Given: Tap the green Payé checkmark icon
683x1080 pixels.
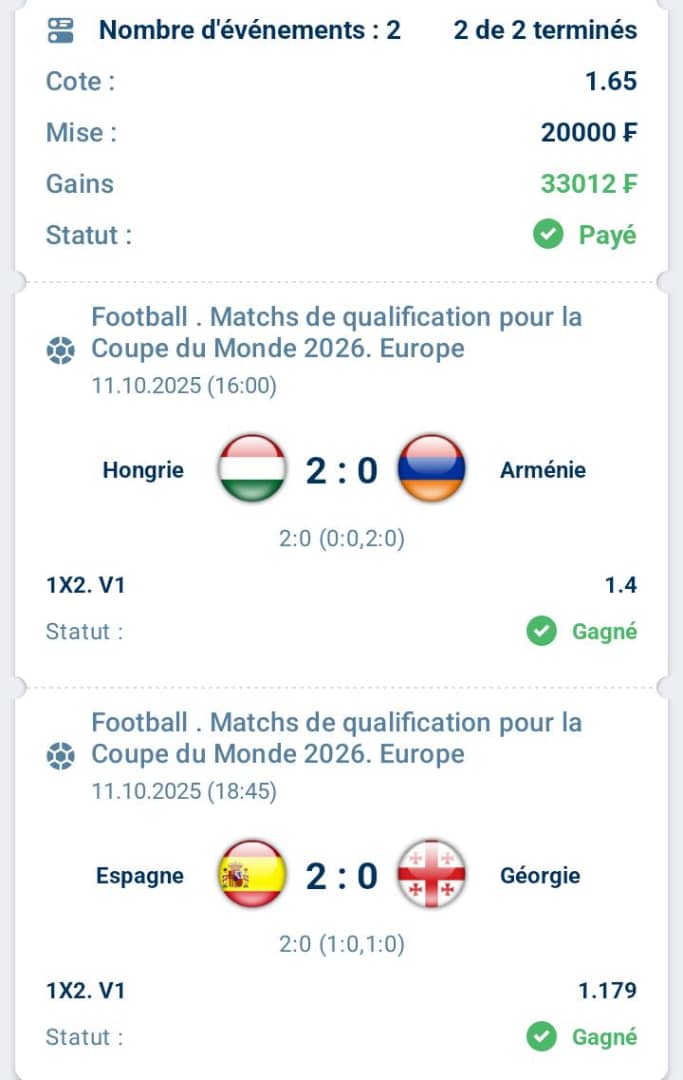Looking at the screenshot, I should tap(546, 236).
